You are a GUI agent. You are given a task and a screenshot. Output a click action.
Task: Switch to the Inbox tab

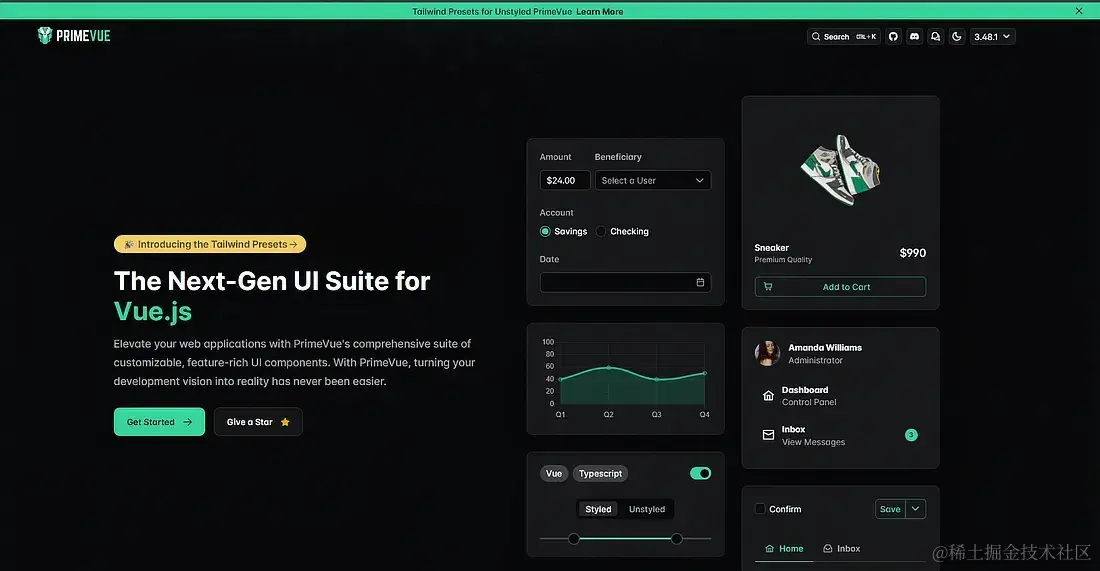coord(841,549)
